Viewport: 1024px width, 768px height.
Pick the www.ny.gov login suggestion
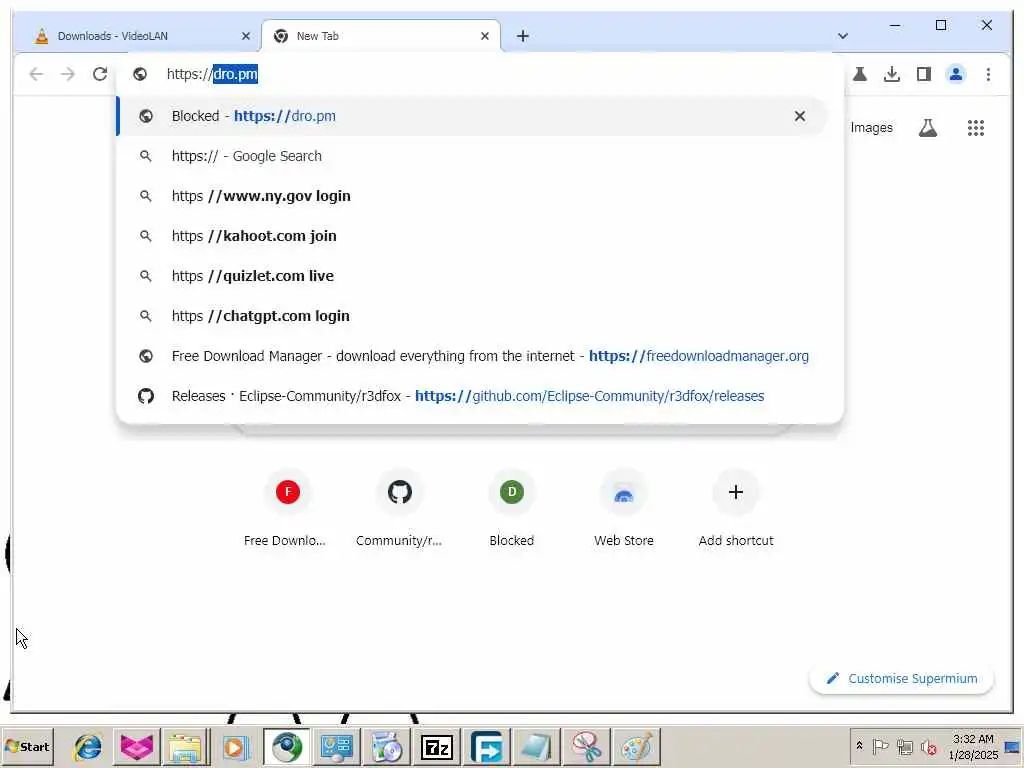coord(472,196)
